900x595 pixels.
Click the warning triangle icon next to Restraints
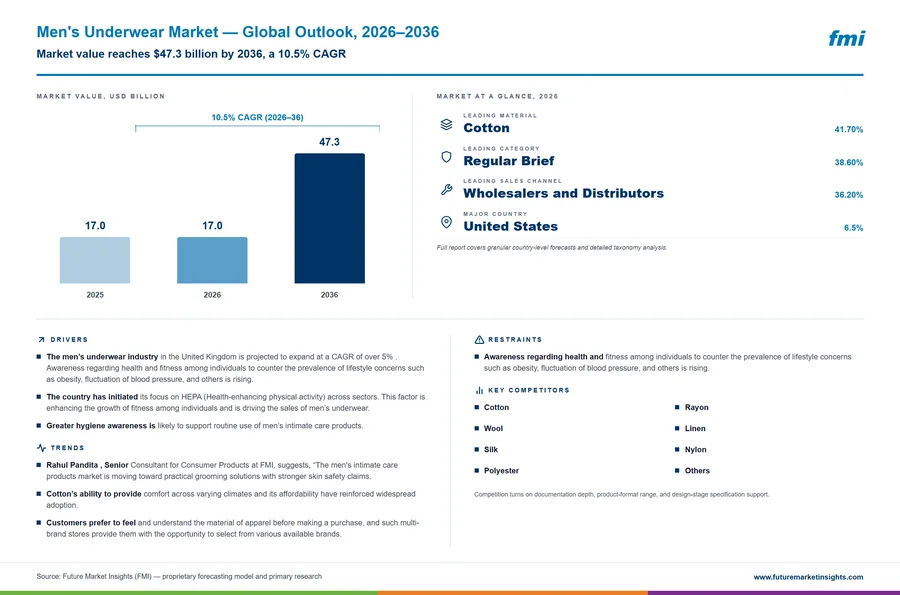tap(479, 340)
